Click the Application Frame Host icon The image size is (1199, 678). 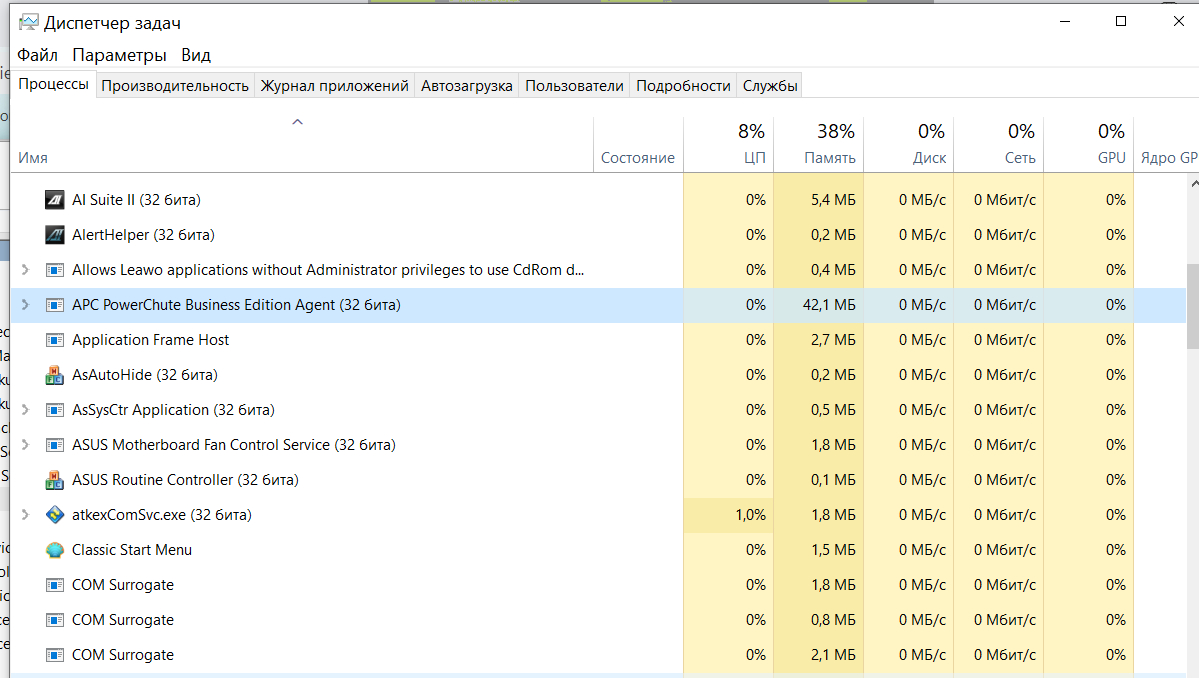click(x=55, y=340)
